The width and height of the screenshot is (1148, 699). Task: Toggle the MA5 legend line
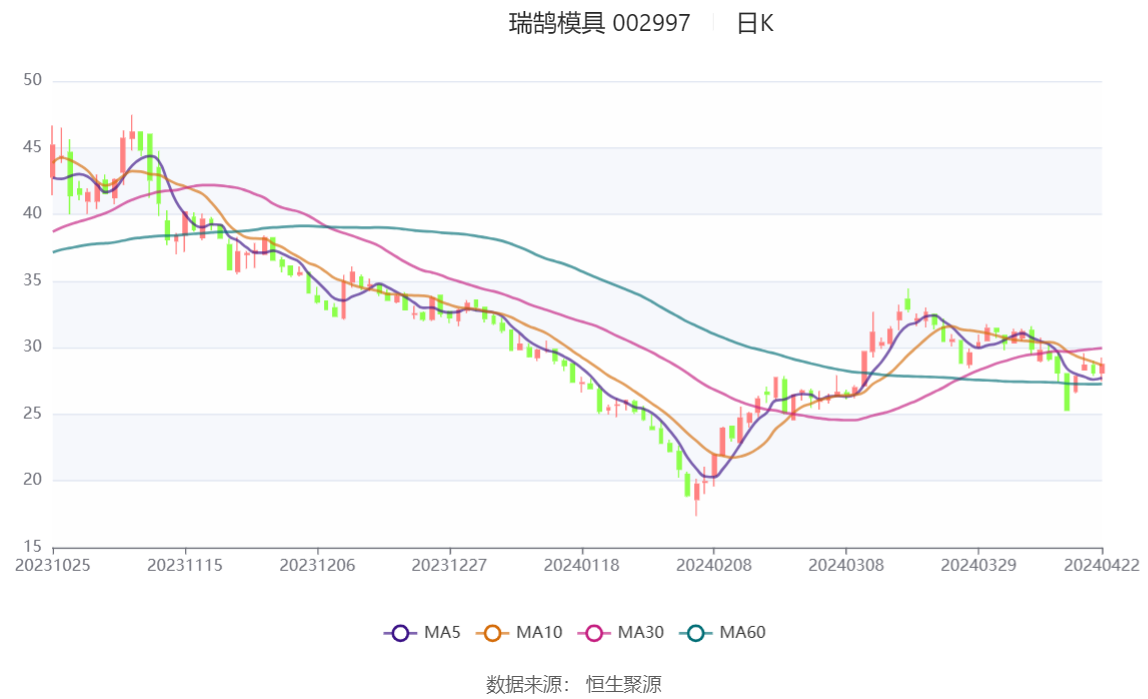click(x=422, y=633)
